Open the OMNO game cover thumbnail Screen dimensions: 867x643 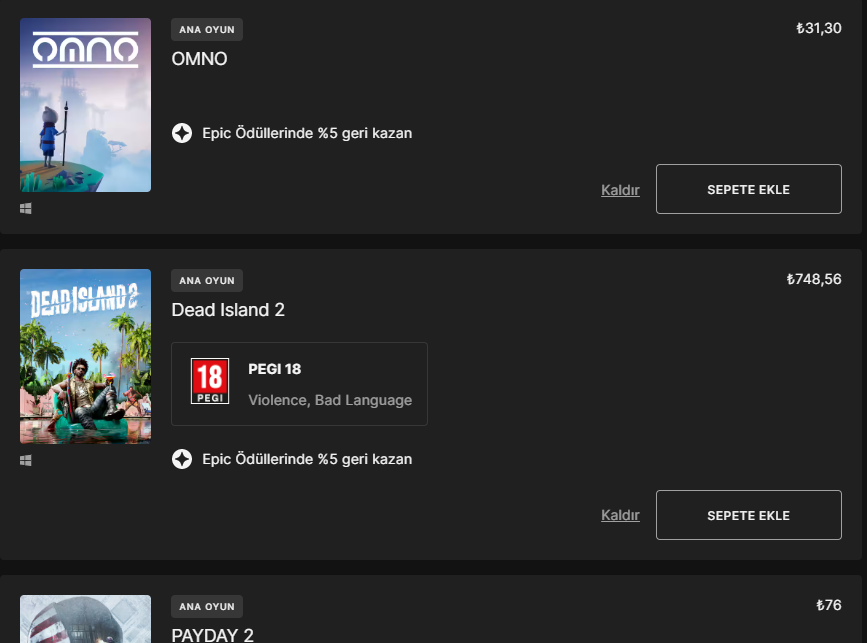pos(85,105)
